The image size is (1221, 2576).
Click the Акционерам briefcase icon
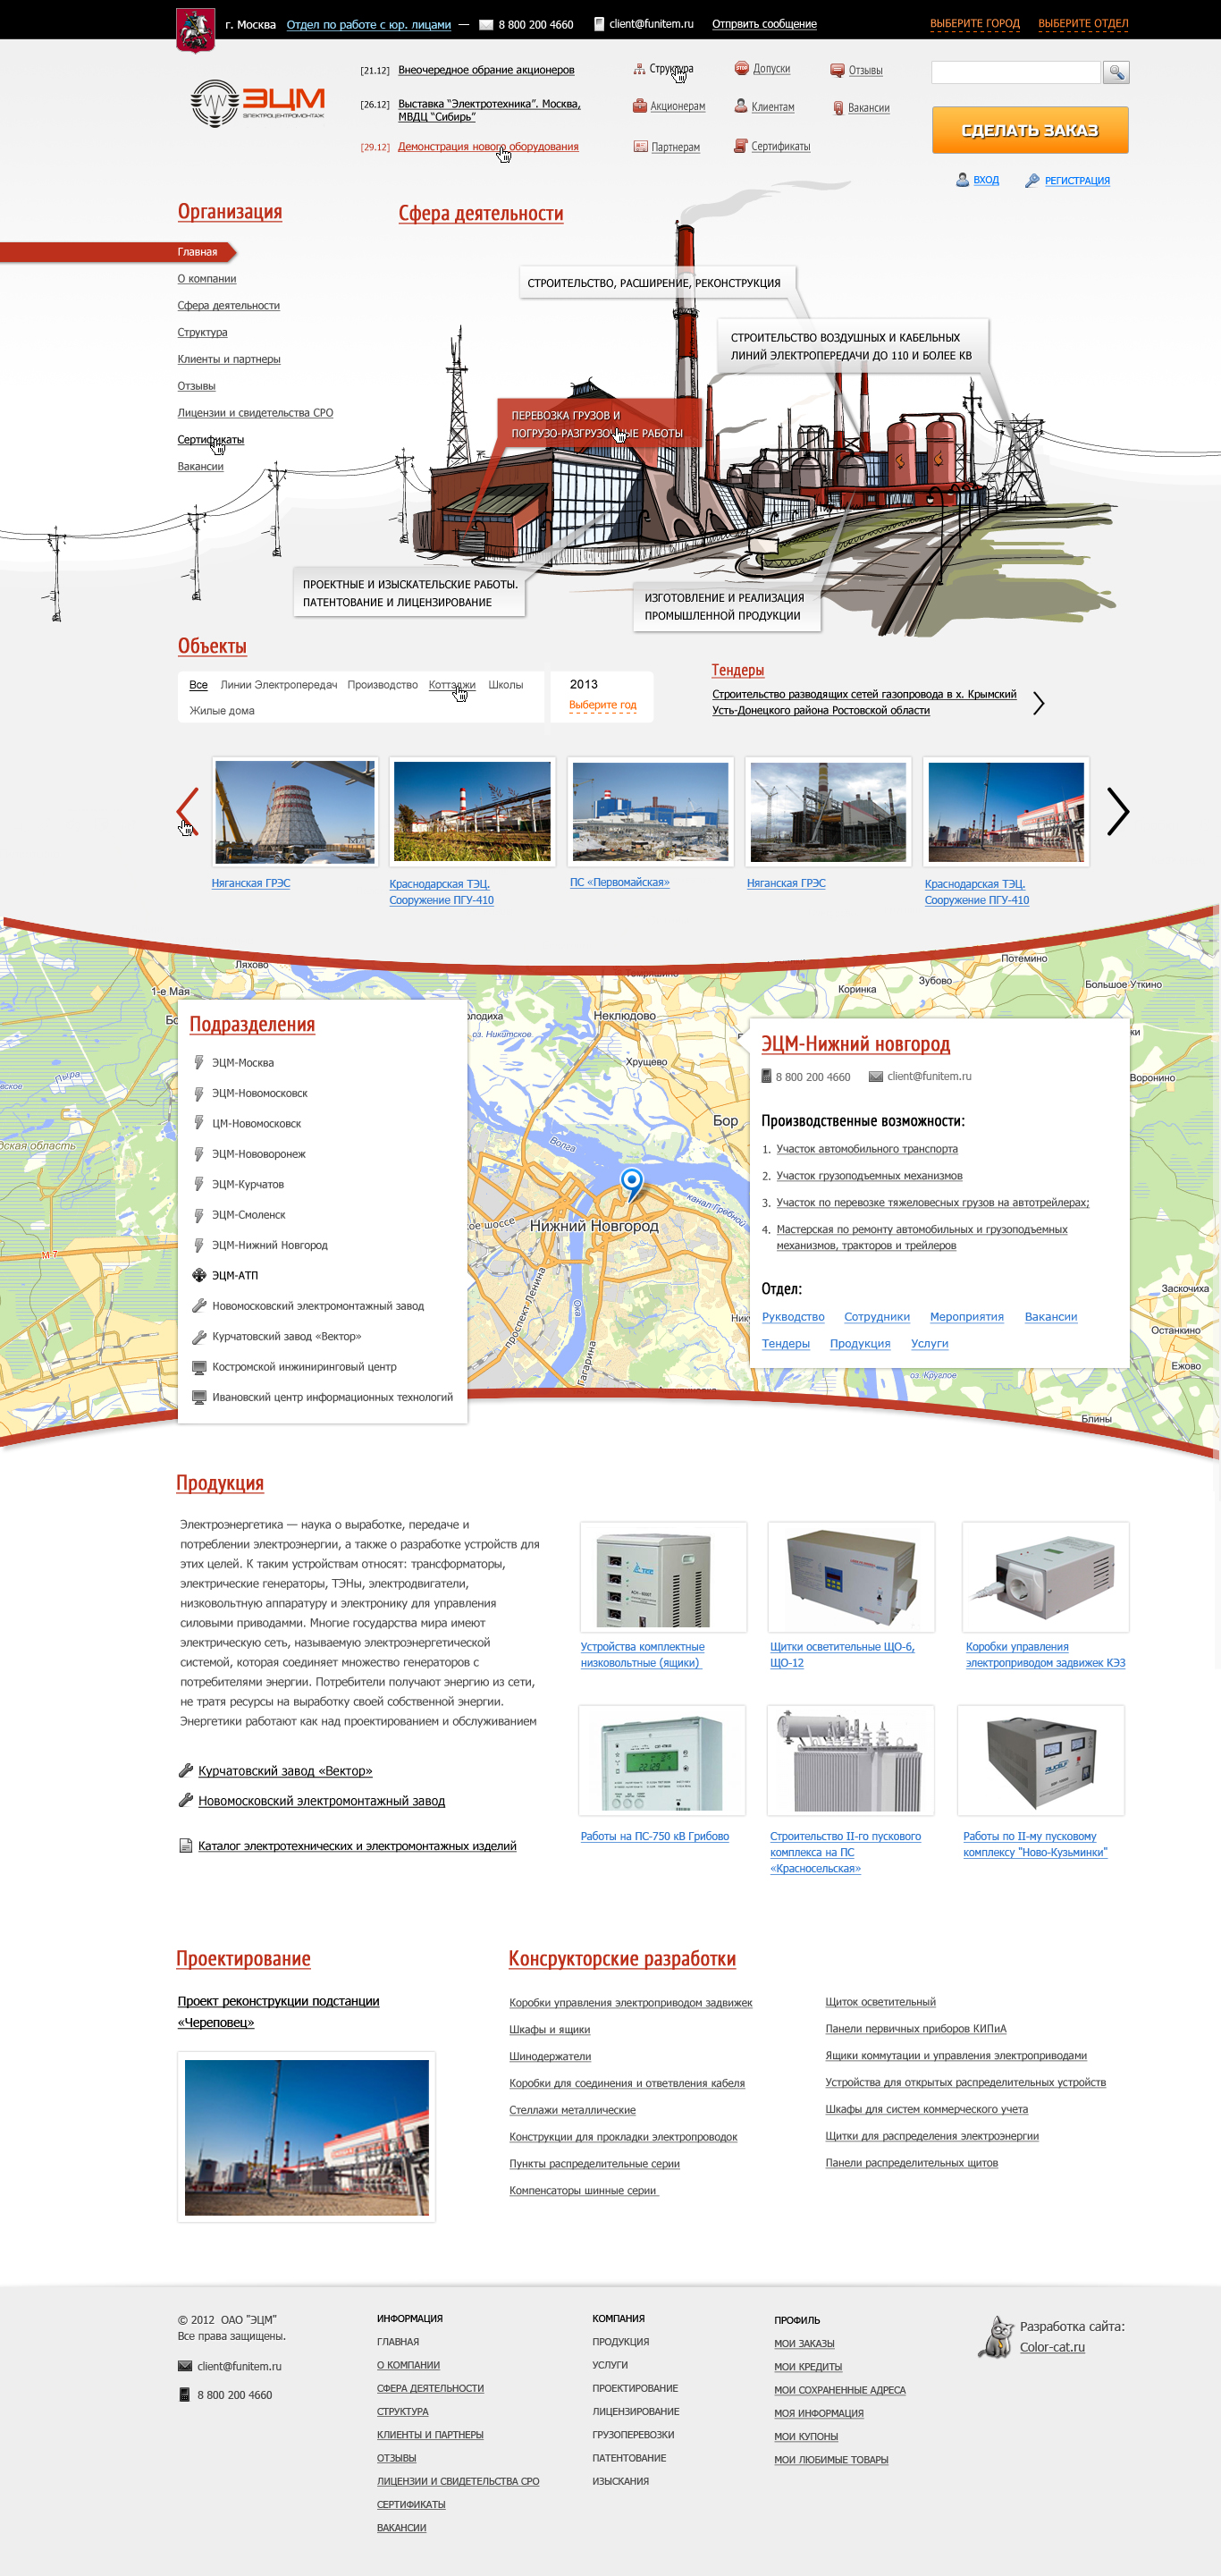coord(639,106)
